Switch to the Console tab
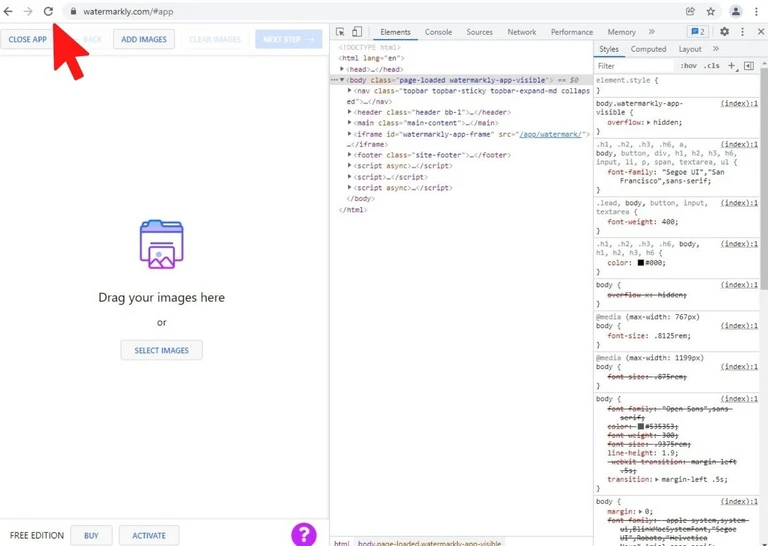The width and height of the screenshot is (768, 546). click(x=438, y=32)
